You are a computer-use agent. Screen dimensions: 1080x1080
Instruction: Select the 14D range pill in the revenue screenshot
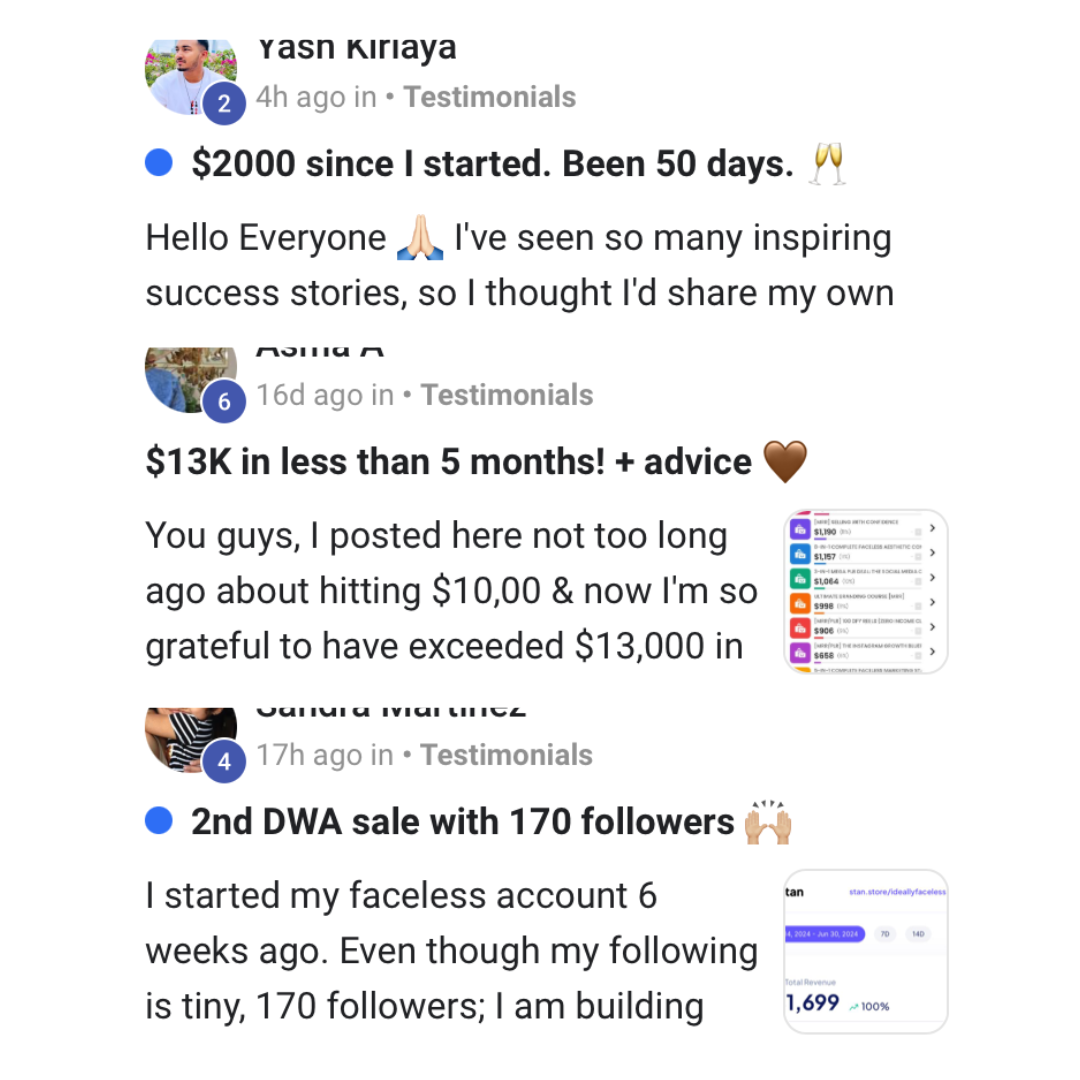coord(917,934)
